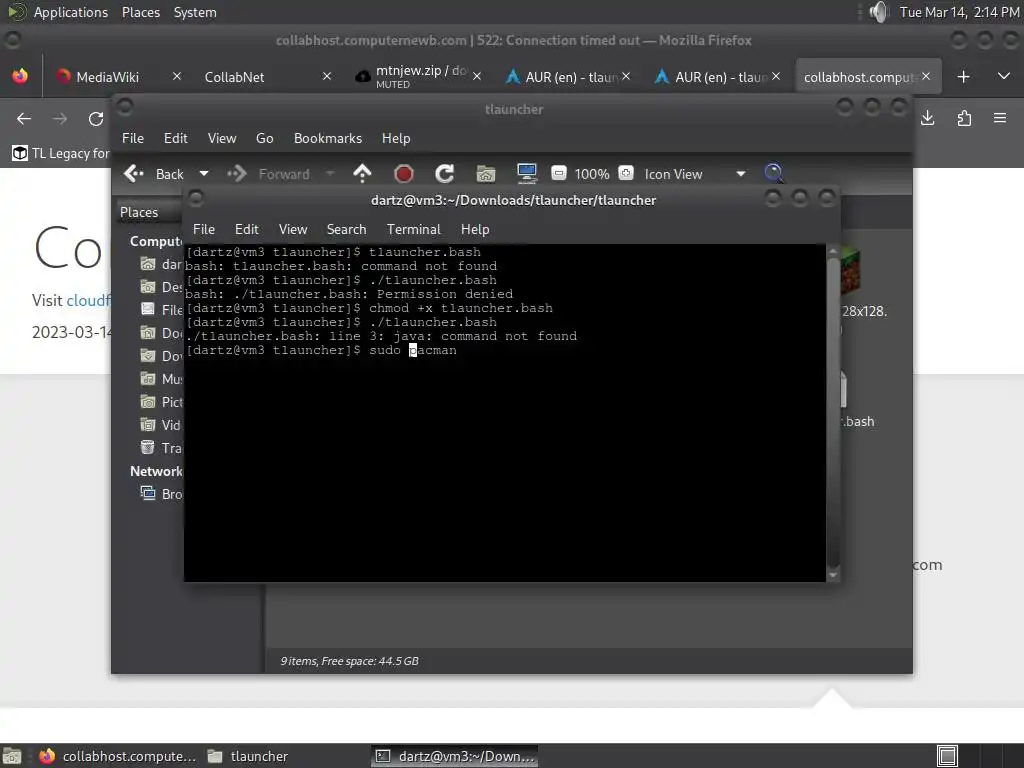The width and height of the screenshot is (1024, 768).
Task: Click the Firefox logo icon in tab bar
Action: pyautogui.click(x=20, y=76)
